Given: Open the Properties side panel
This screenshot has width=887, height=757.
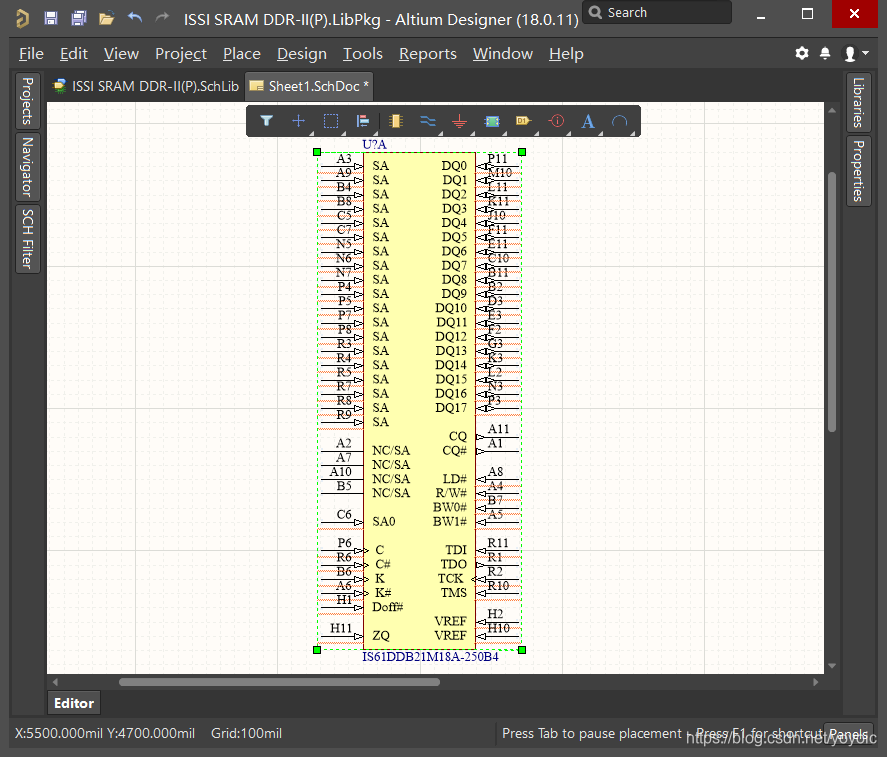Looking at the screenshot, I should coord(858,171).
